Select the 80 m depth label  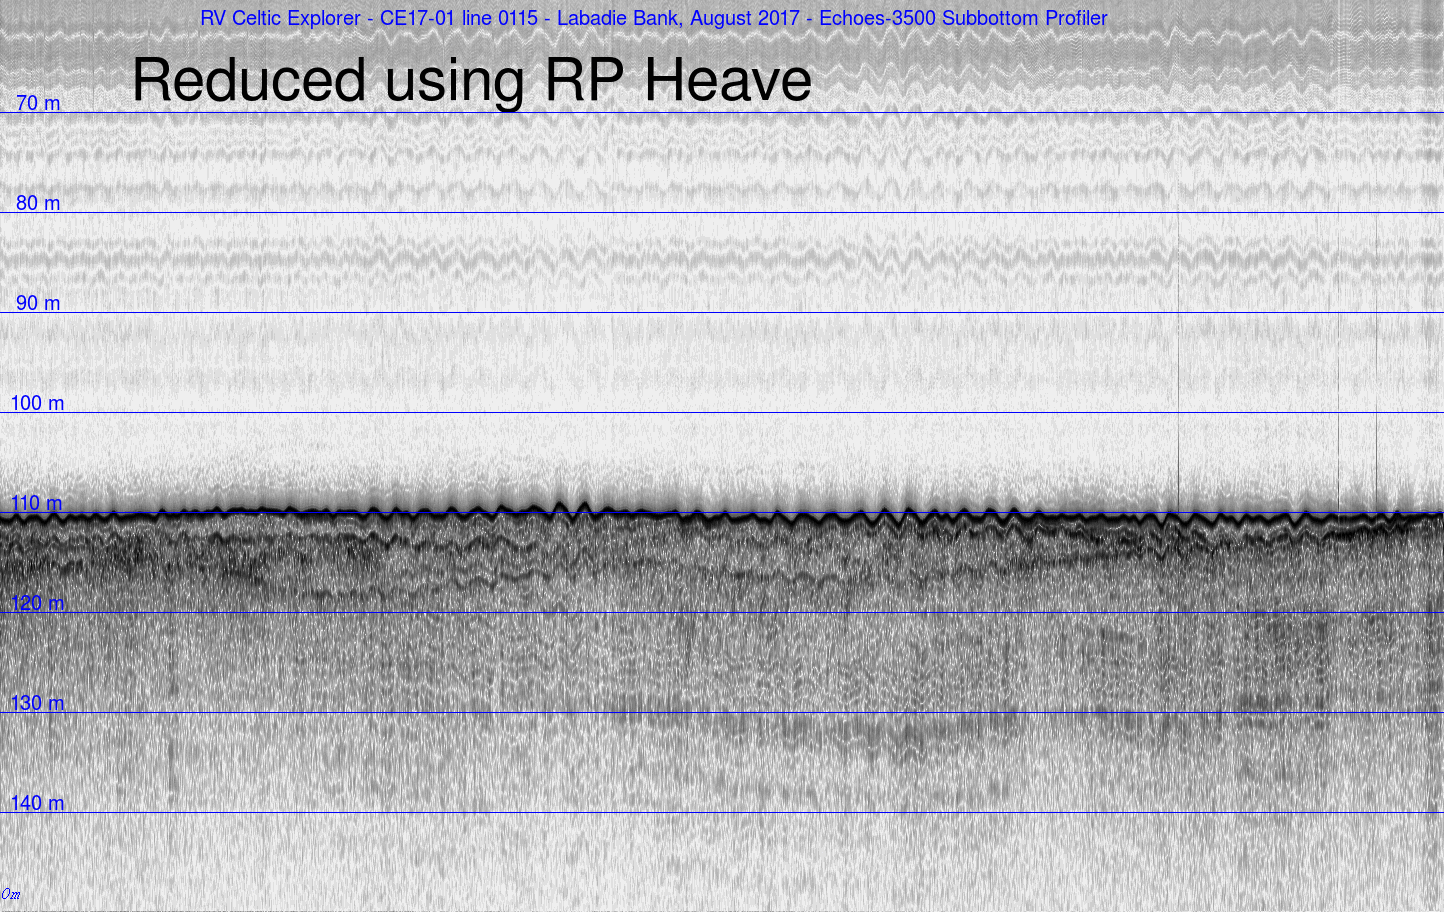coord(38,203)
